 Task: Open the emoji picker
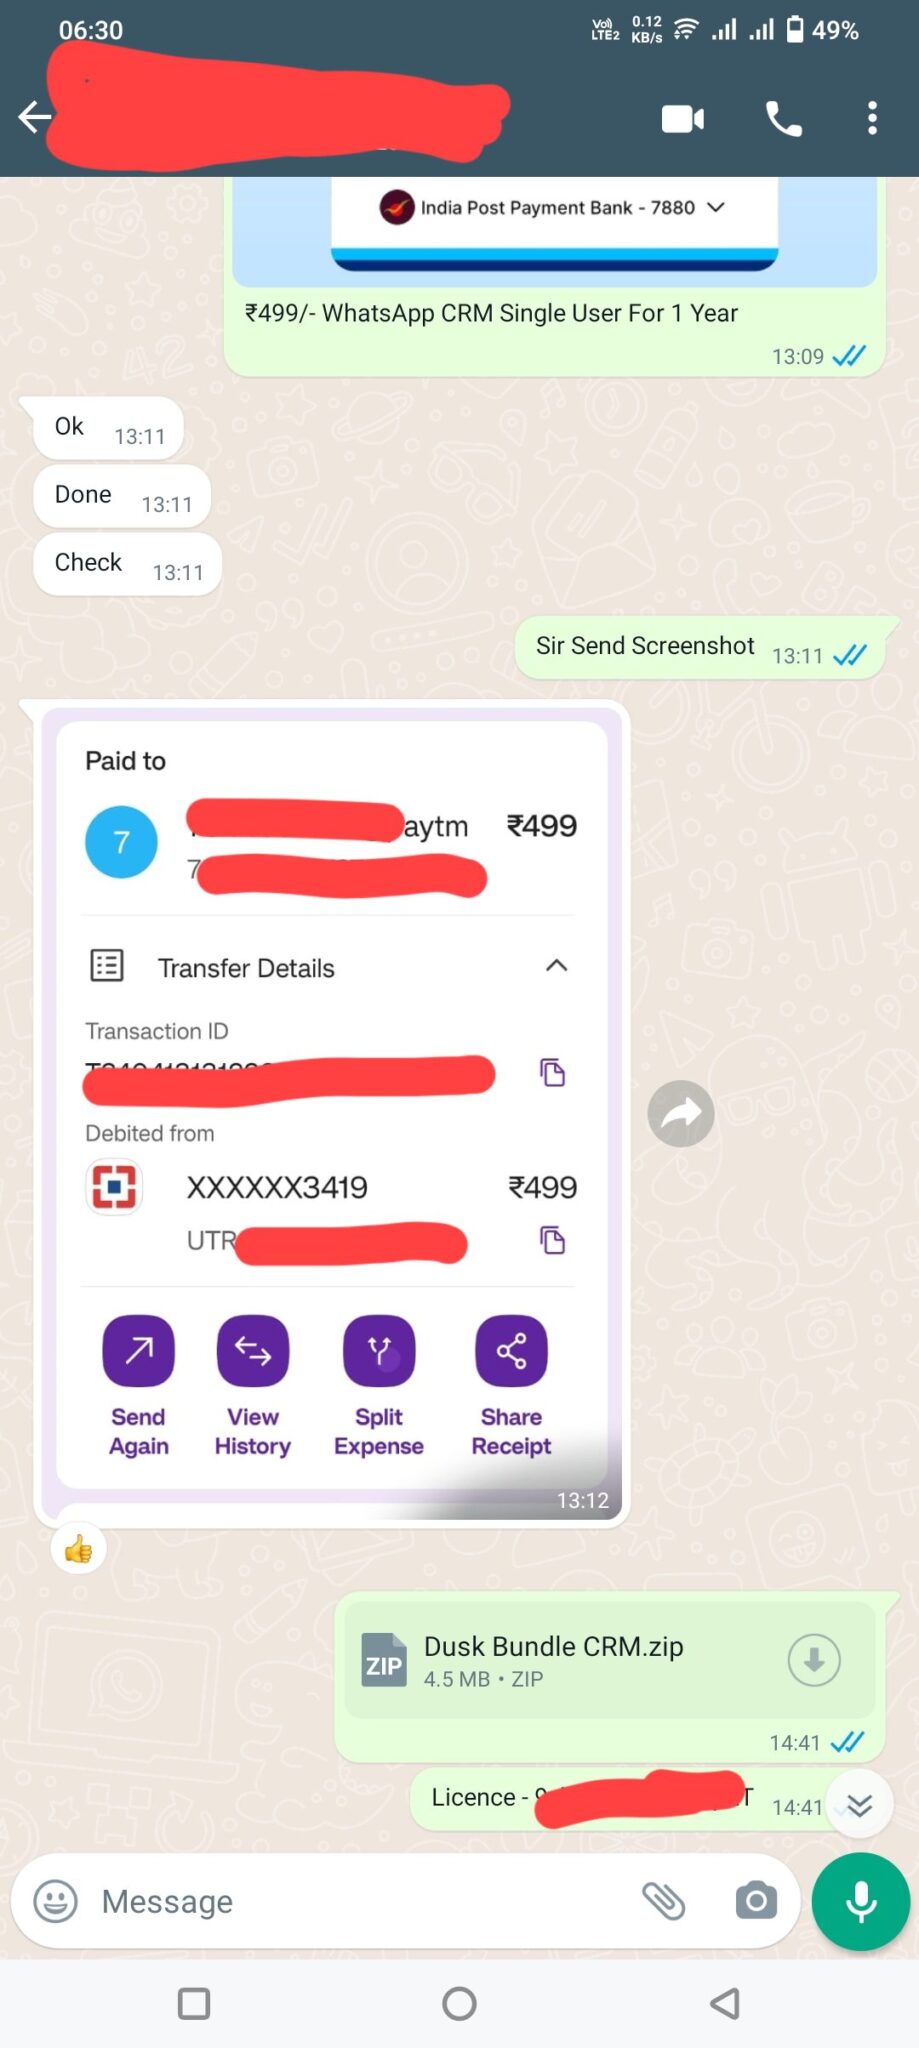pos(56,1900)
